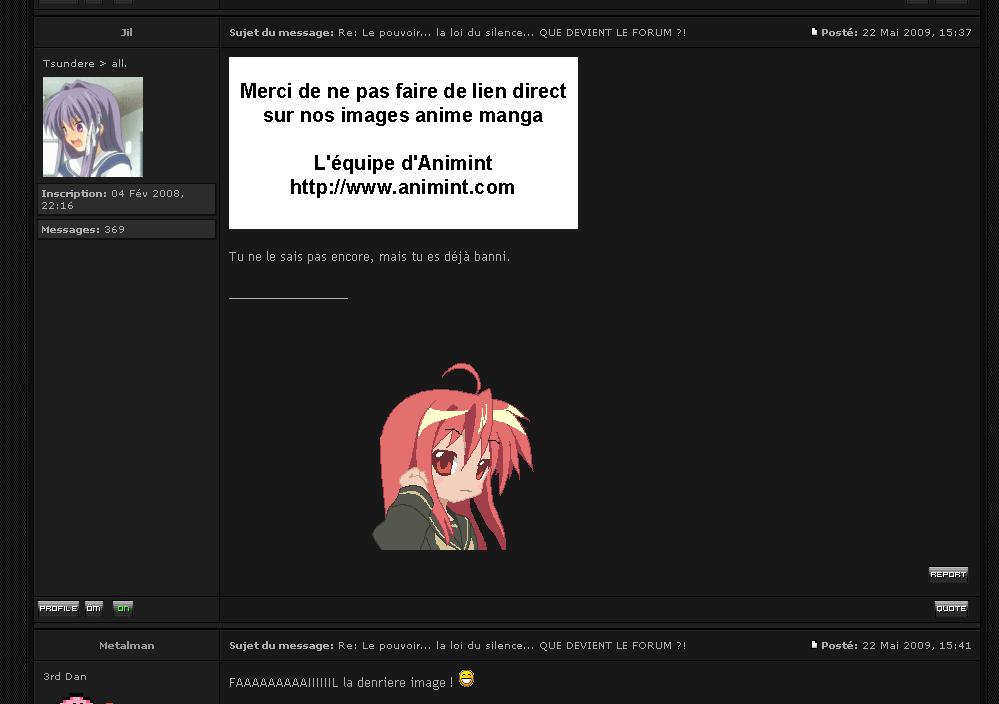This screenshot has height=704, width=999.
Task: Click post icon beside Posté 15:41
Action: click(814, 645)
